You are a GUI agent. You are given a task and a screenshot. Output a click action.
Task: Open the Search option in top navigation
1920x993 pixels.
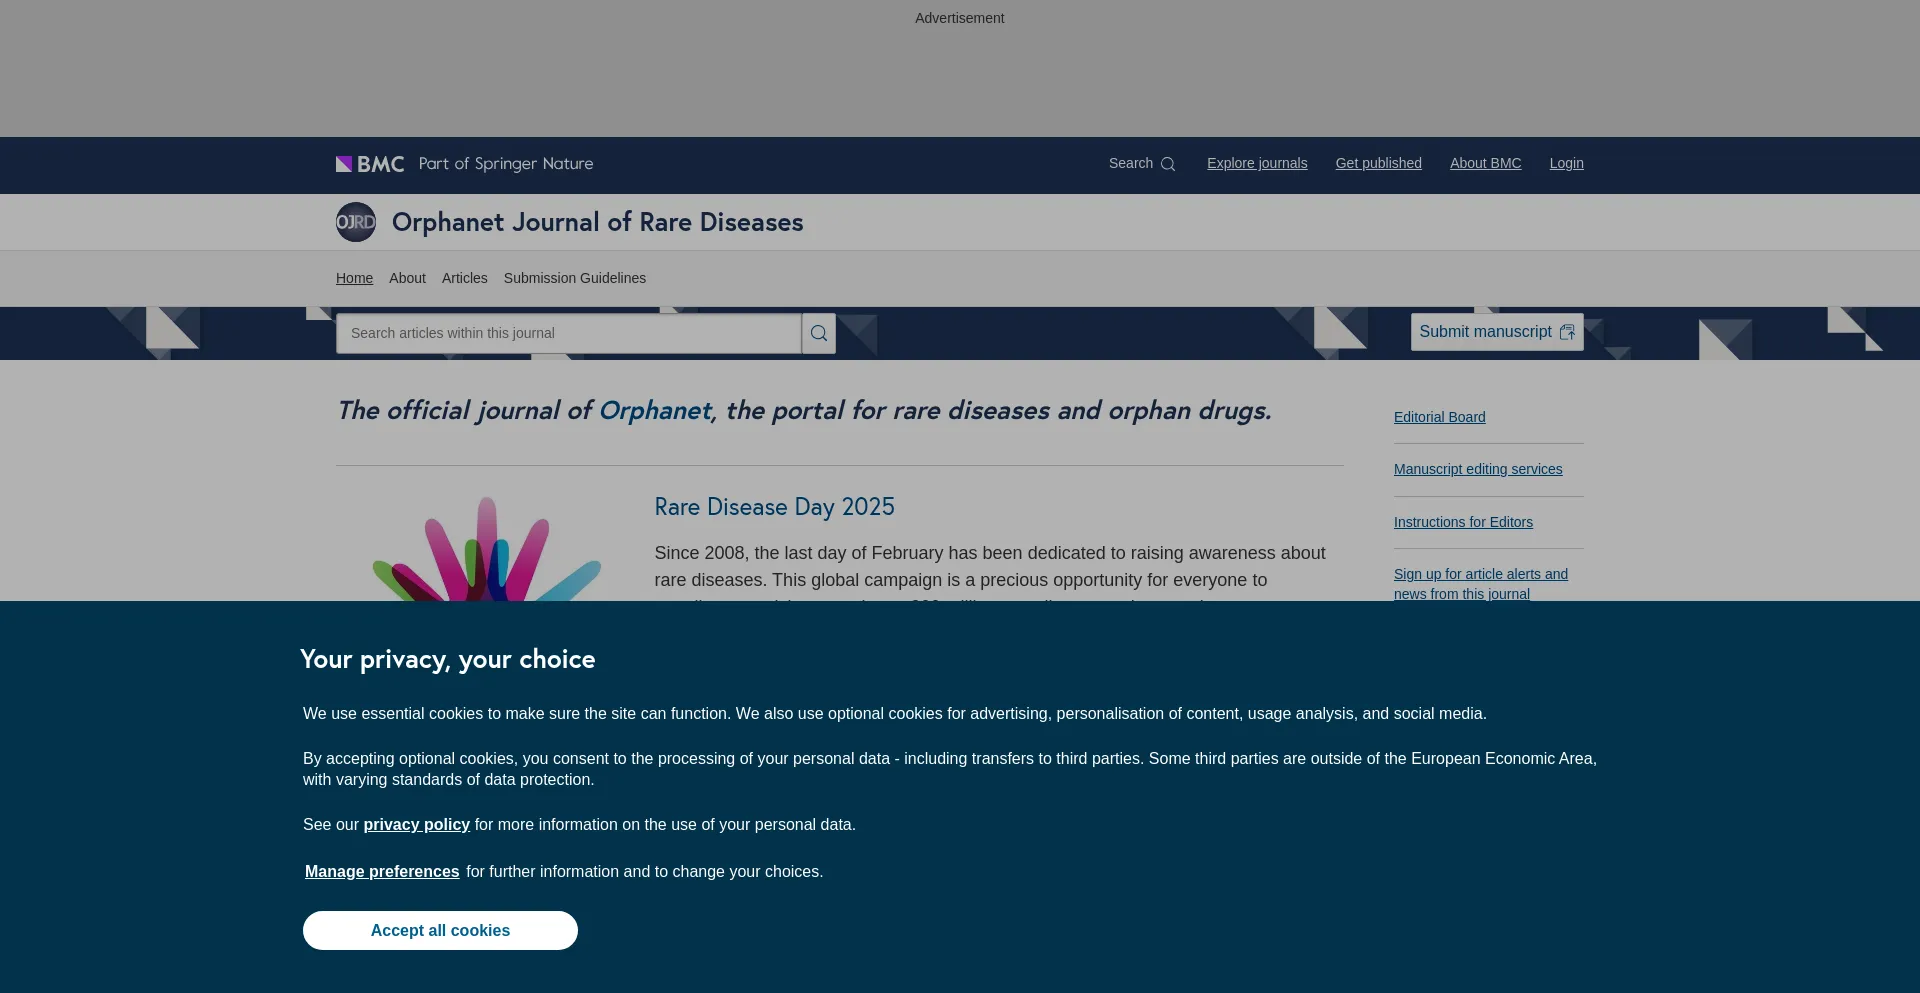coord(1141,163)
